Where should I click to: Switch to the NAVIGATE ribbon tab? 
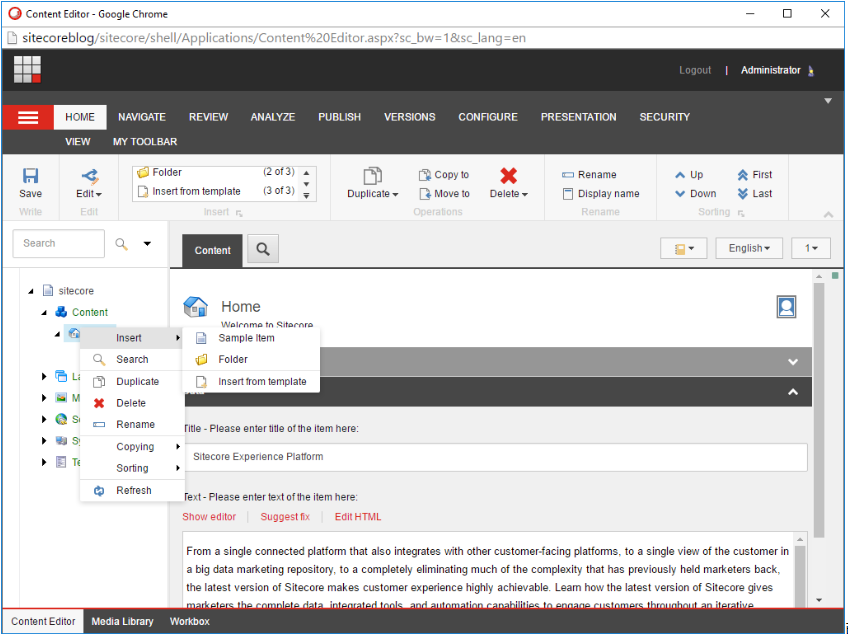pos(142,117)
